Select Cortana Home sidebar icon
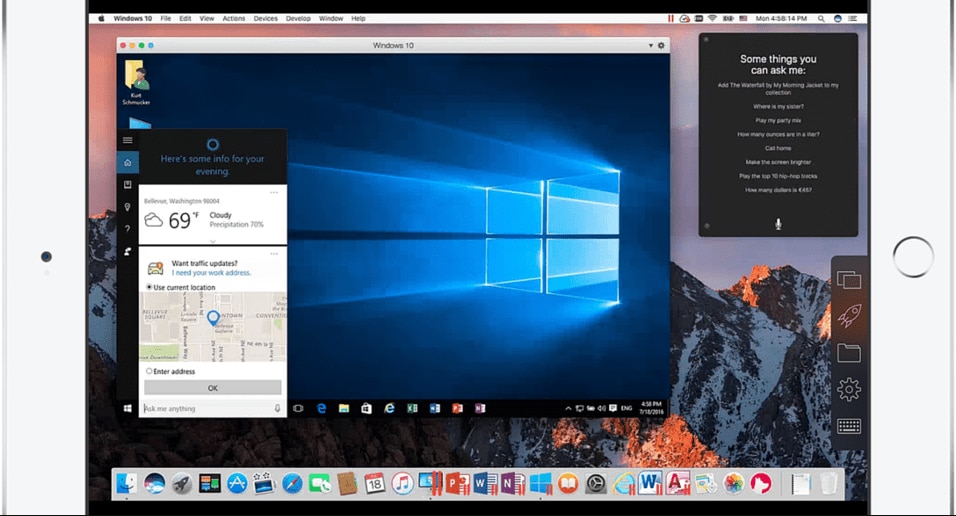This screenshot has height=516, width=956. [x=127, y=162]
